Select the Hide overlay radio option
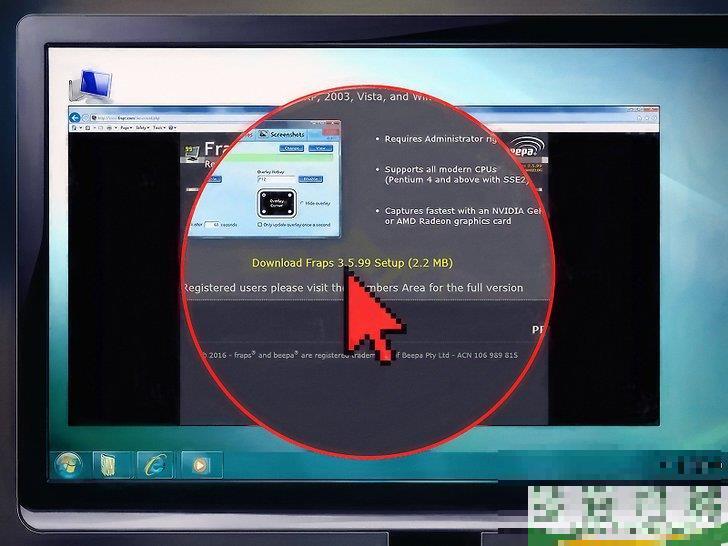 304,202
